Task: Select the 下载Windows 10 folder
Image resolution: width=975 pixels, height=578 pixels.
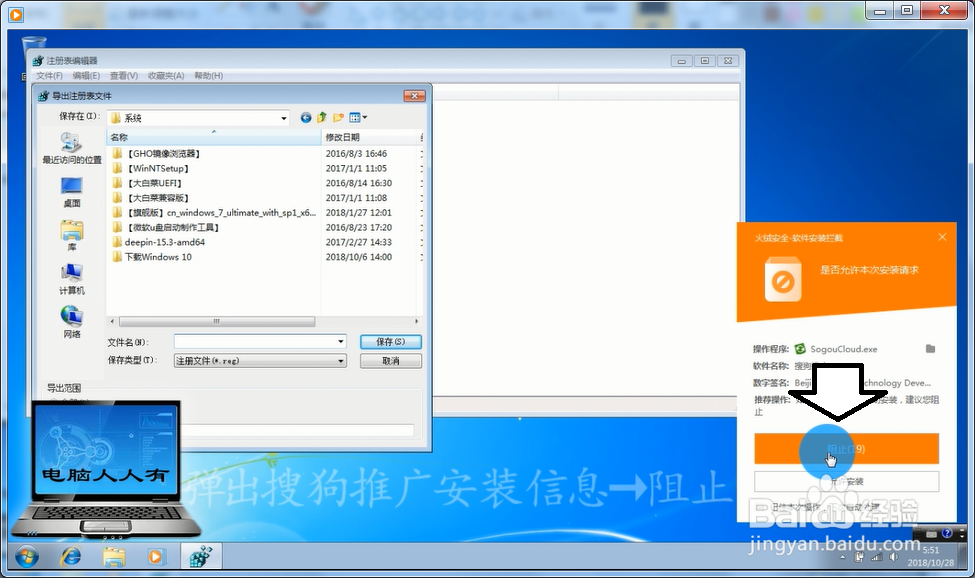Action: tap(152, 257)
